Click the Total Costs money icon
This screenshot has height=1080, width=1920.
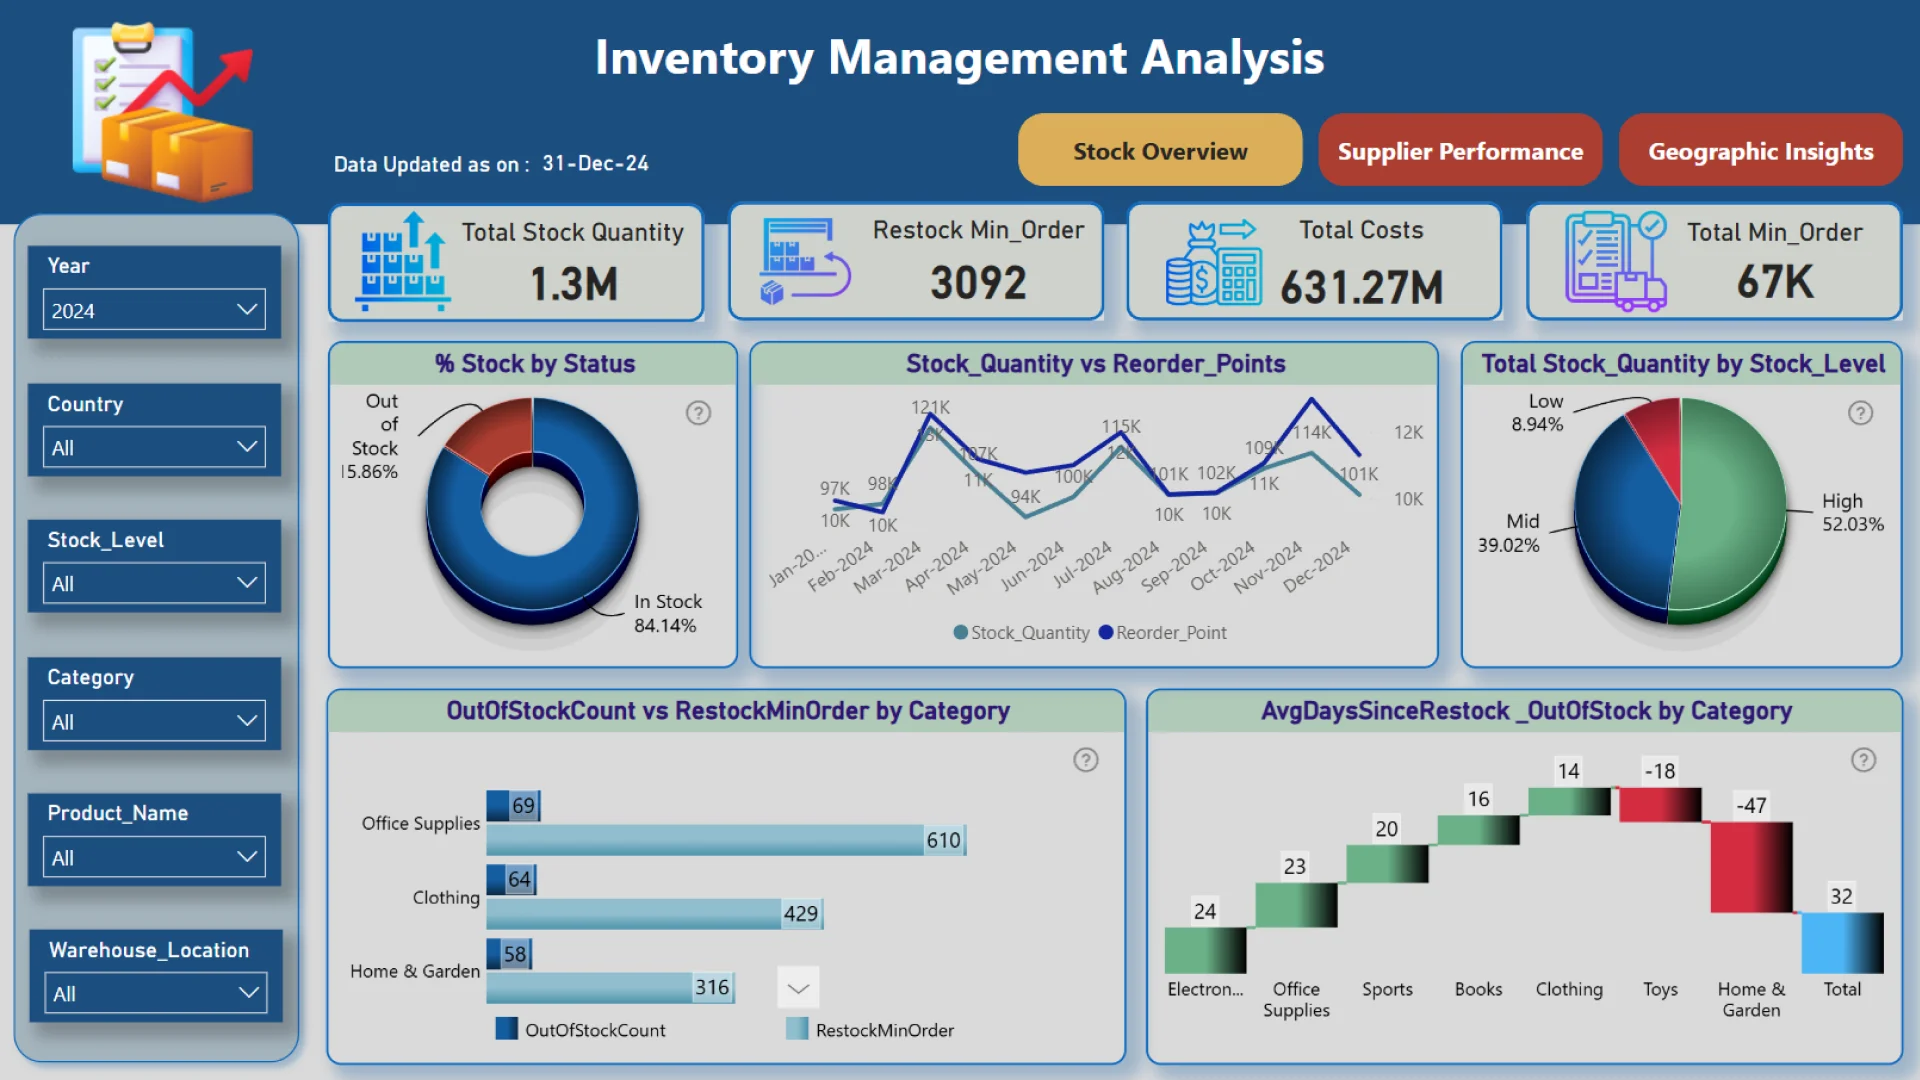coord(1213,262)
